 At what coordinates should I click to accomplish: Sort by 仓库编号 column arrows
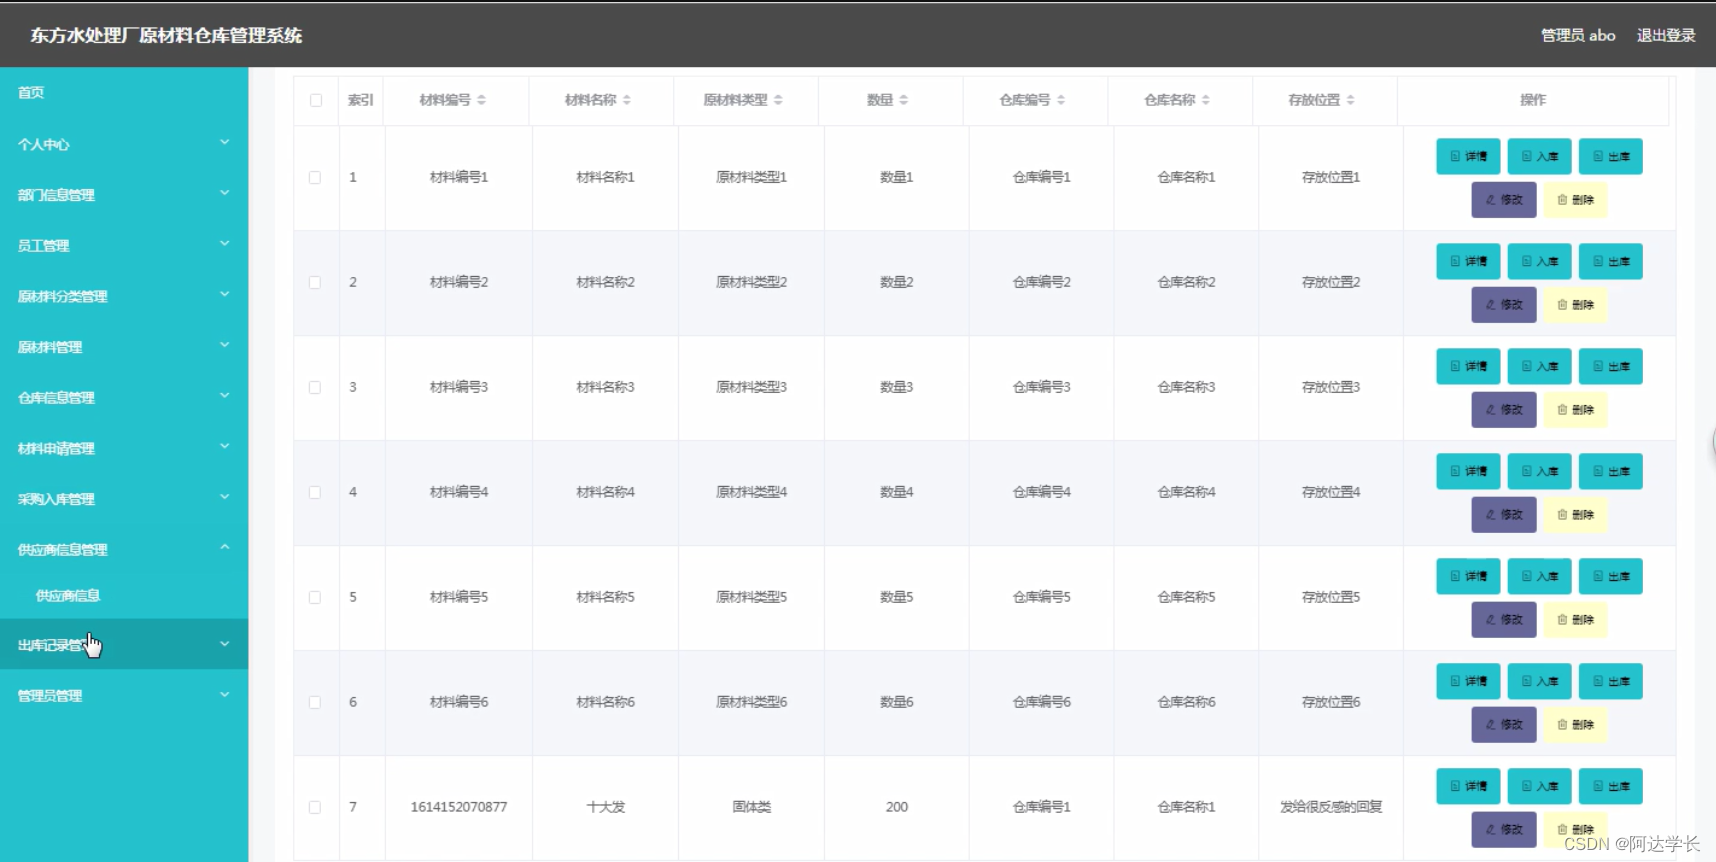tap(1061, 100)
